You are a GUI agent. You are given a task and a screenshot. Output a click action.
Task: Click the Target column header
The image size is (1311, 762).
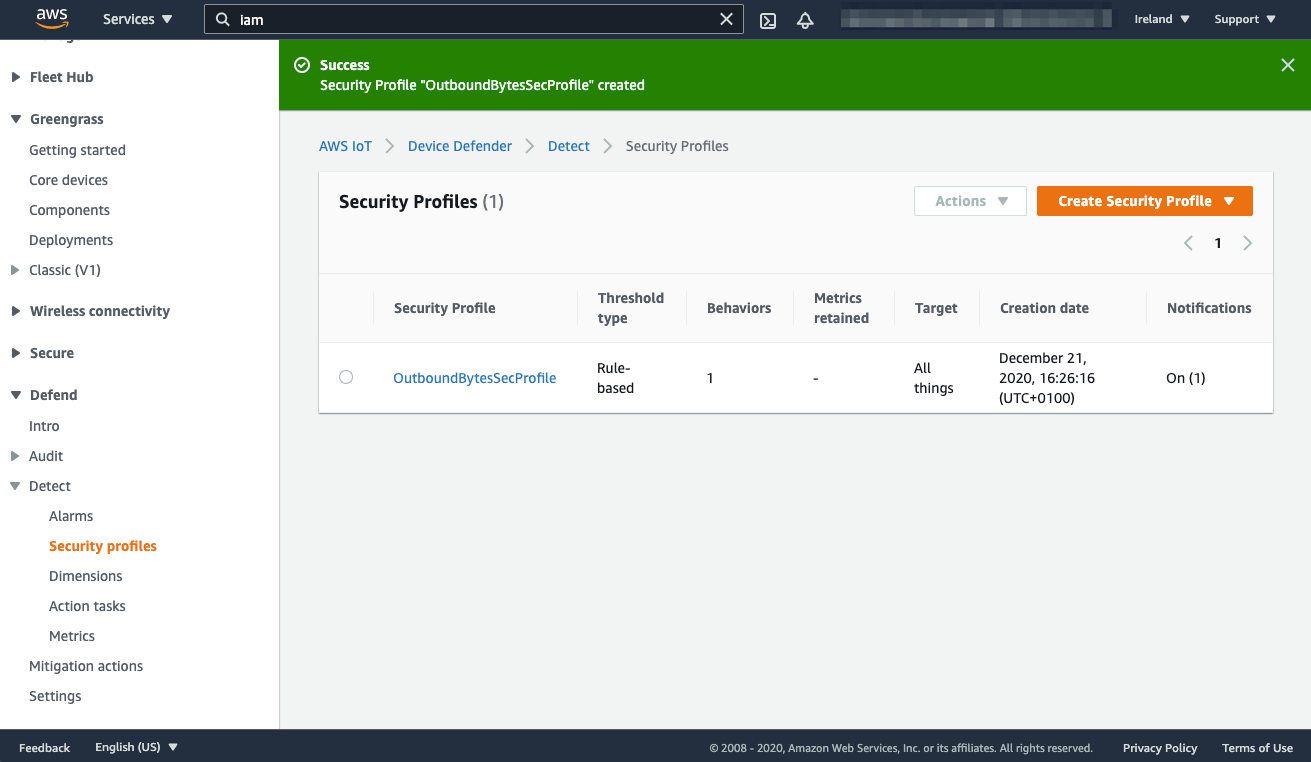click(936, 308)
